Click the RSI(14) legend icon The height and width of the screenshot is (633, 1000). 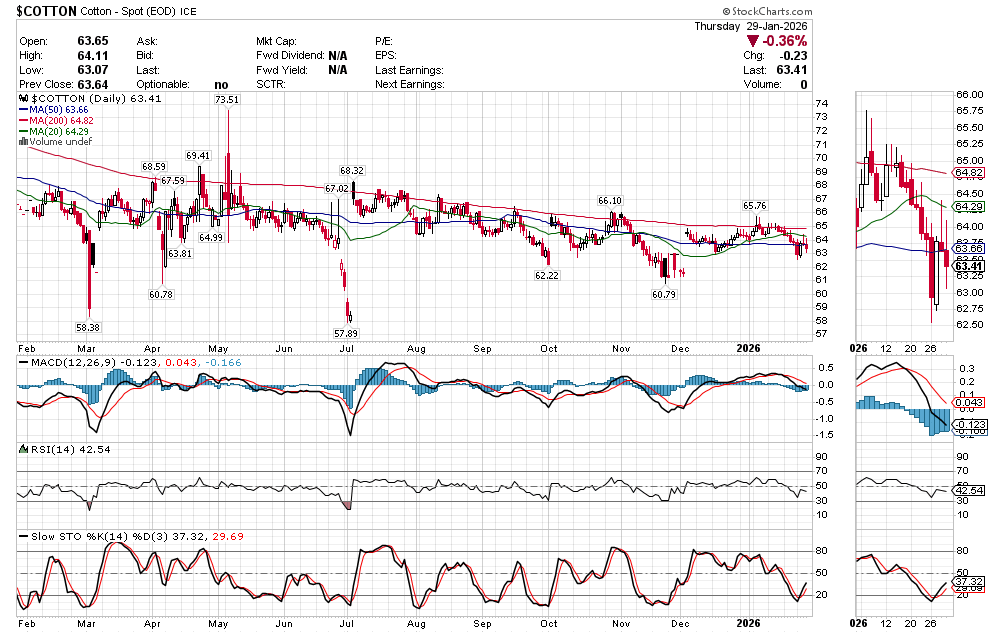[x=23, y=450]
